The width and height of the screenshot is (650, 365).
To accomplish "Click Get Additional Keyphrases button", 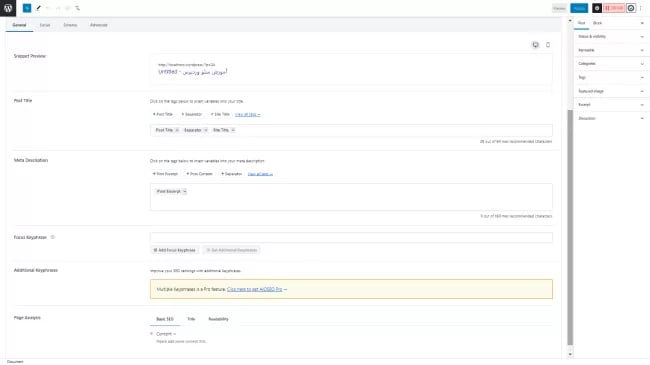I will tap(232, 250).
